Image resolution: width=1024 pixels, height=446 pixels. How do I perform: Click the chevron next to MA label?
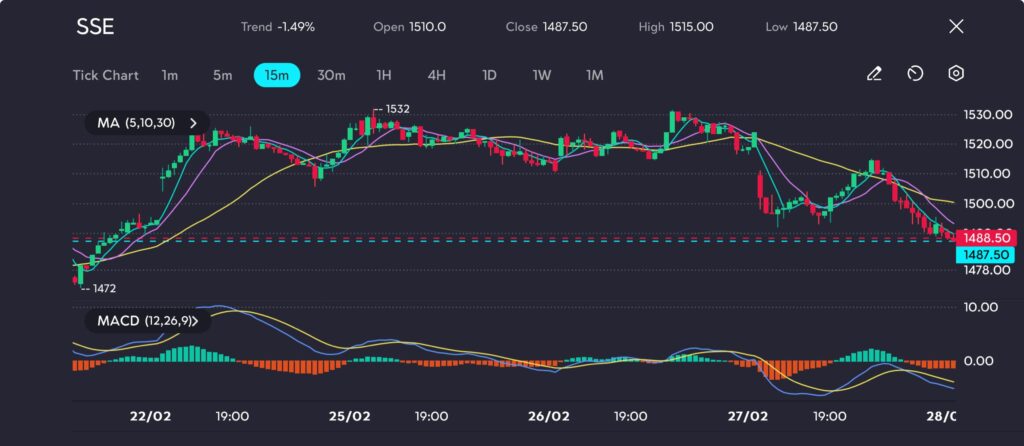(194, 123)
